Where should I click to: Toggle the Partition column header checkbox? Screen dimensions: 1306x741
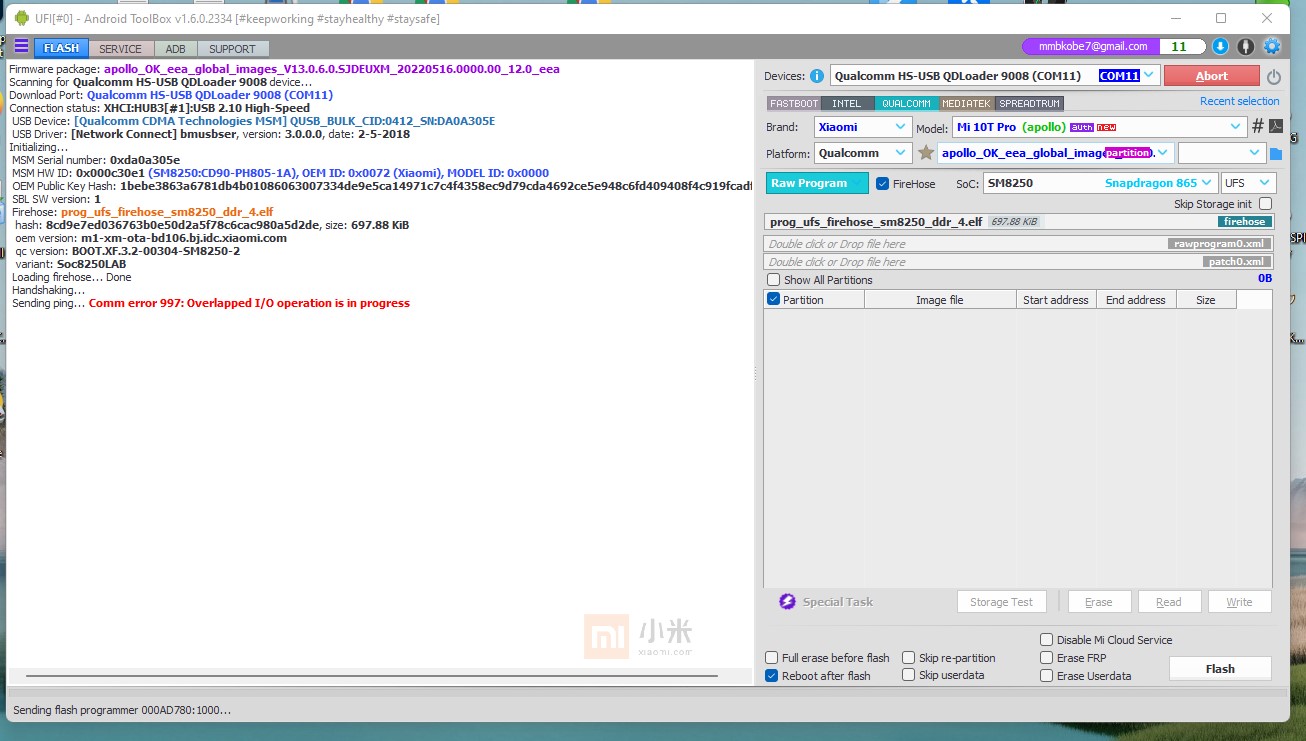[773, 299]
